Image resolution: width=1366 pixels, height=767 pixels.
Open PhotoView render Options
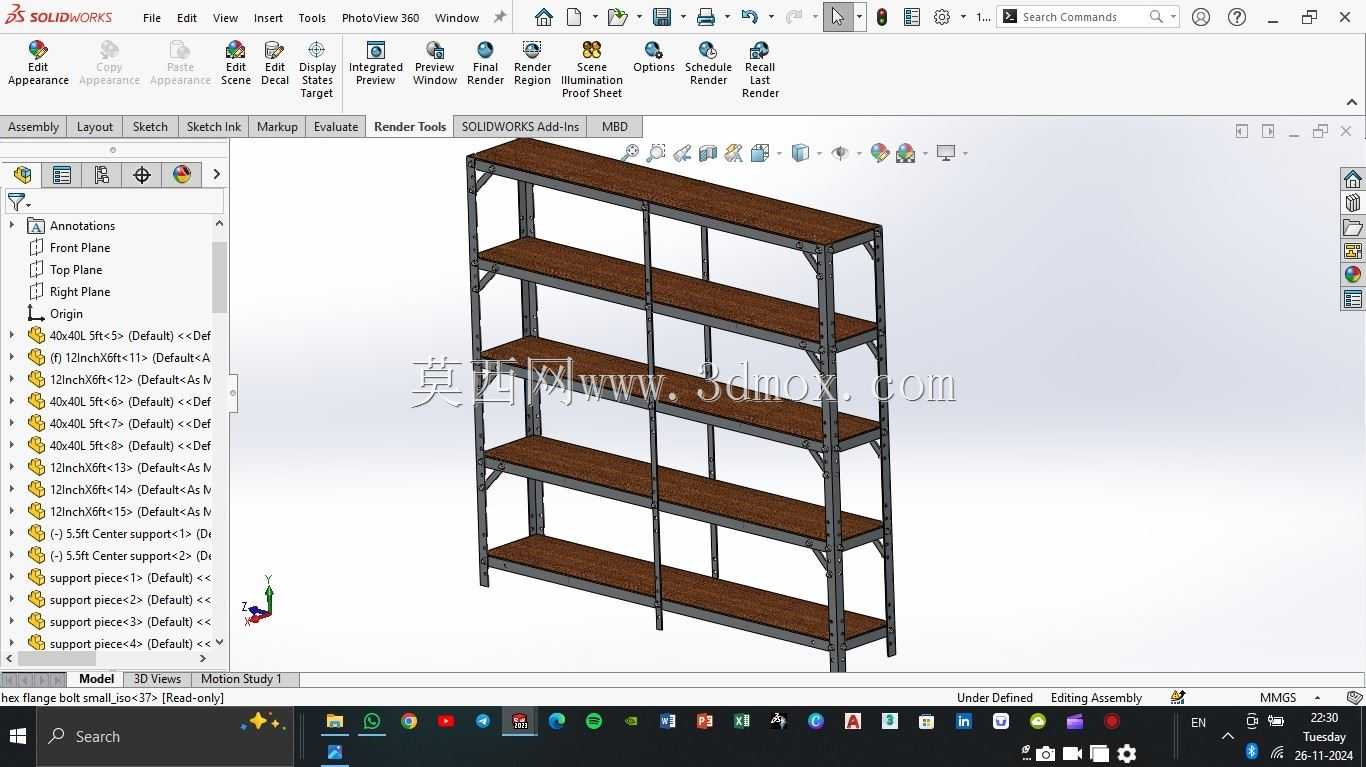tap(654, 58)
